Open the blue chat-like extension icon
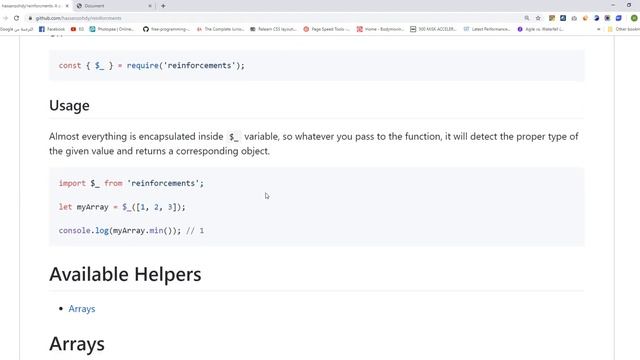This screenshot has width=640, height=360. [618, 18]
